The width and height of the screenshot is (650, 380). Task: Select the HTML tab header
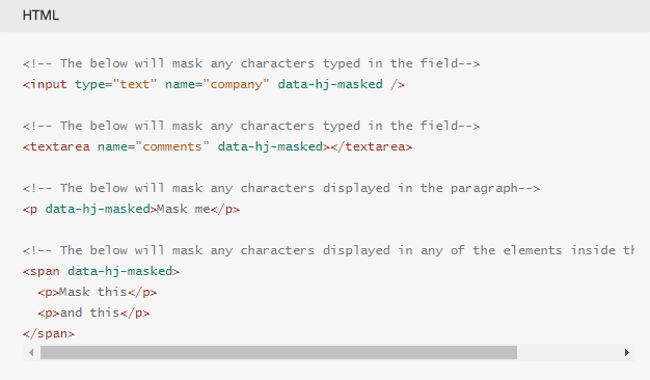coord(41,15)
